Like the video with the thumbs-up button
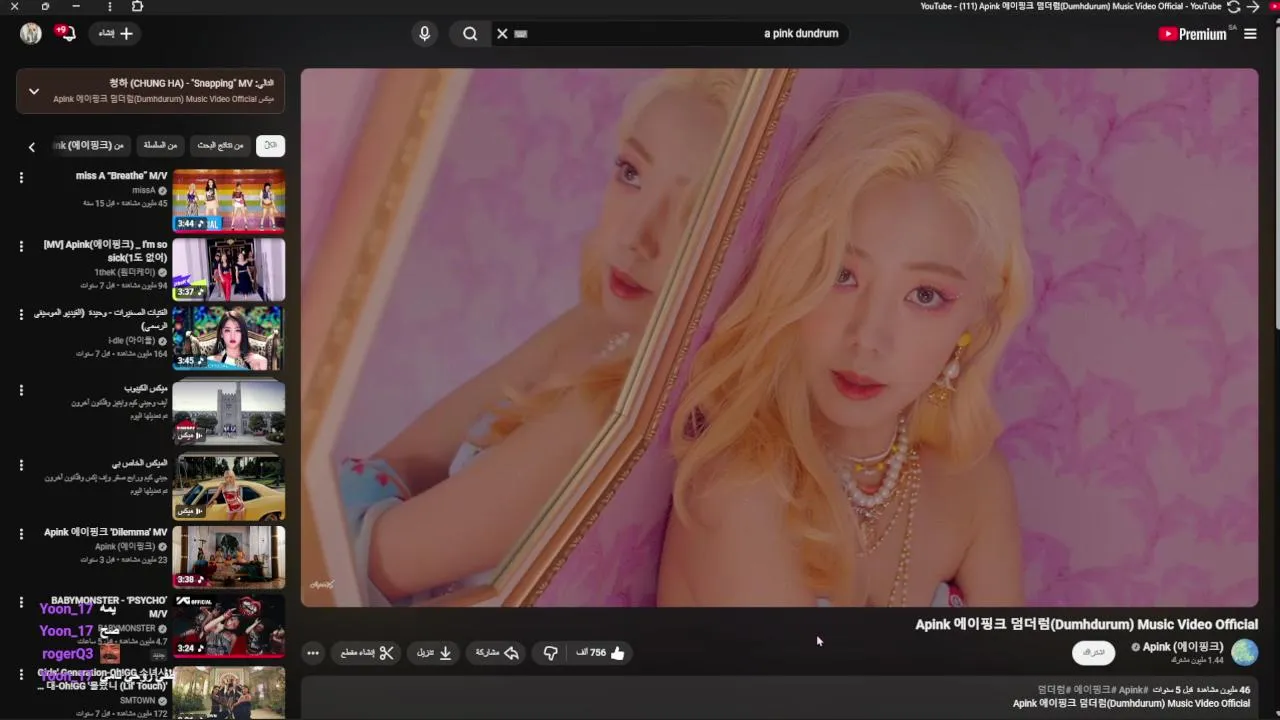 tap(601, 653)
